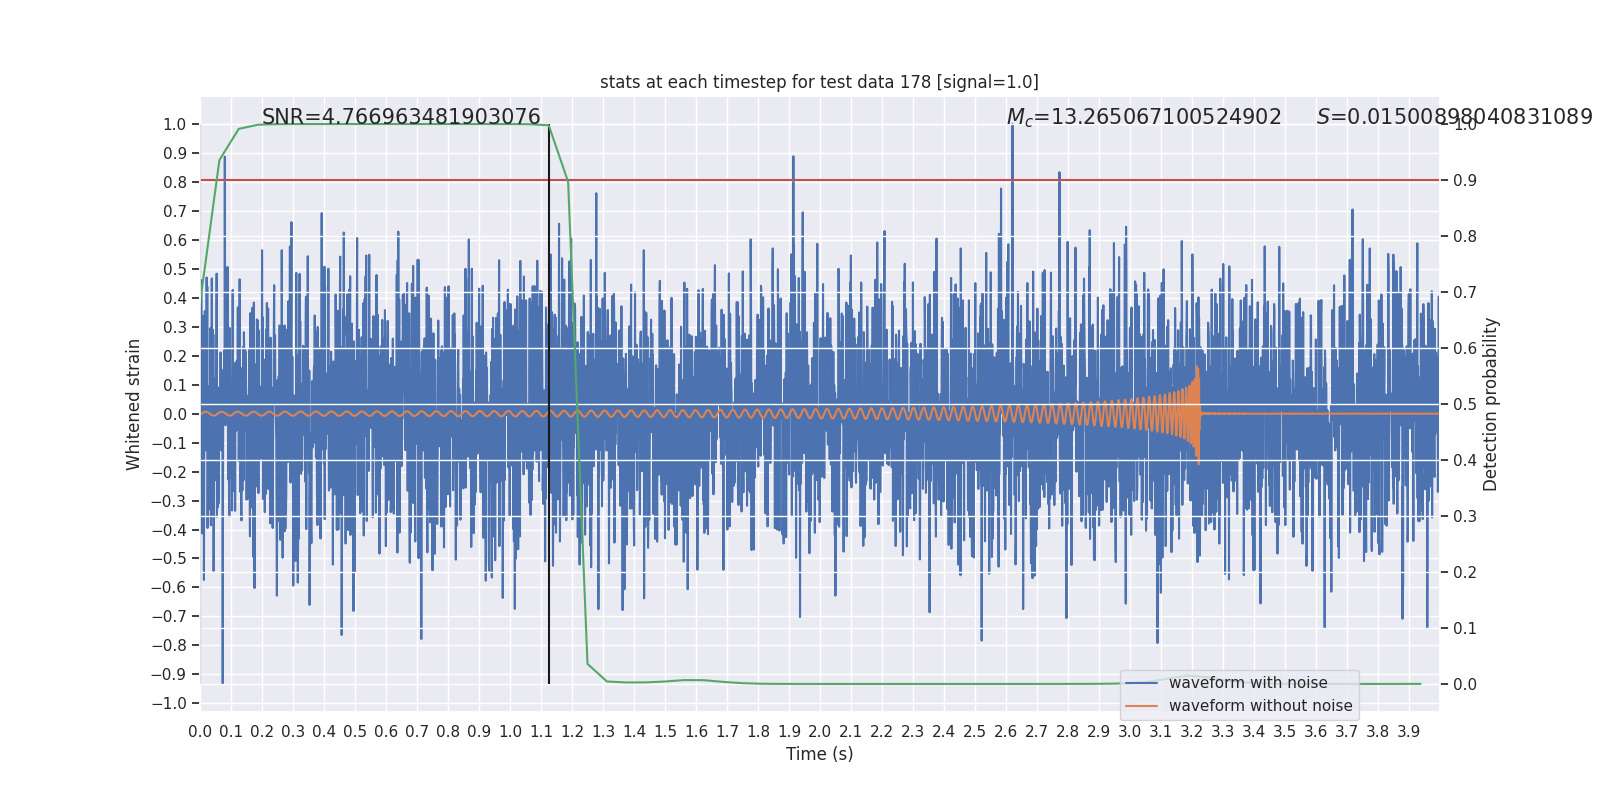This screenshot has height=800, width=1600.
Task: Click the −0.7 tick on the whitened strain axis
Action: coord(169,617)
